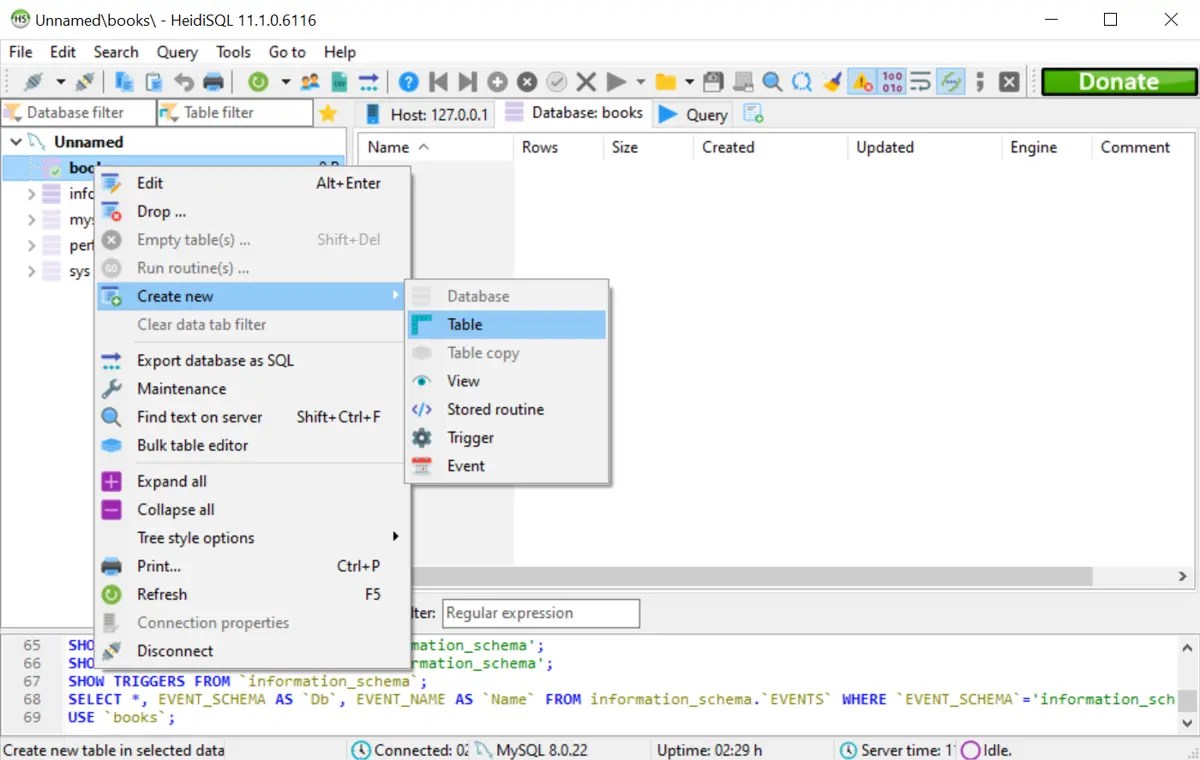
Task: Click the Donate button
Action: pos(1118,81)
